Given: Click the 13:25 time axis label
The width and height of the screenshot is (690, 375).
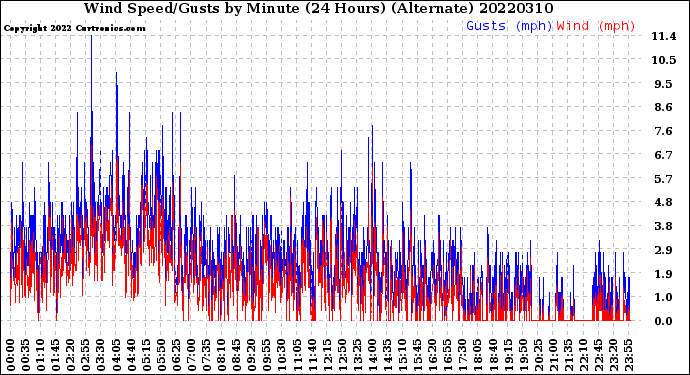Looking at the screenshot, I should (357, 355).
